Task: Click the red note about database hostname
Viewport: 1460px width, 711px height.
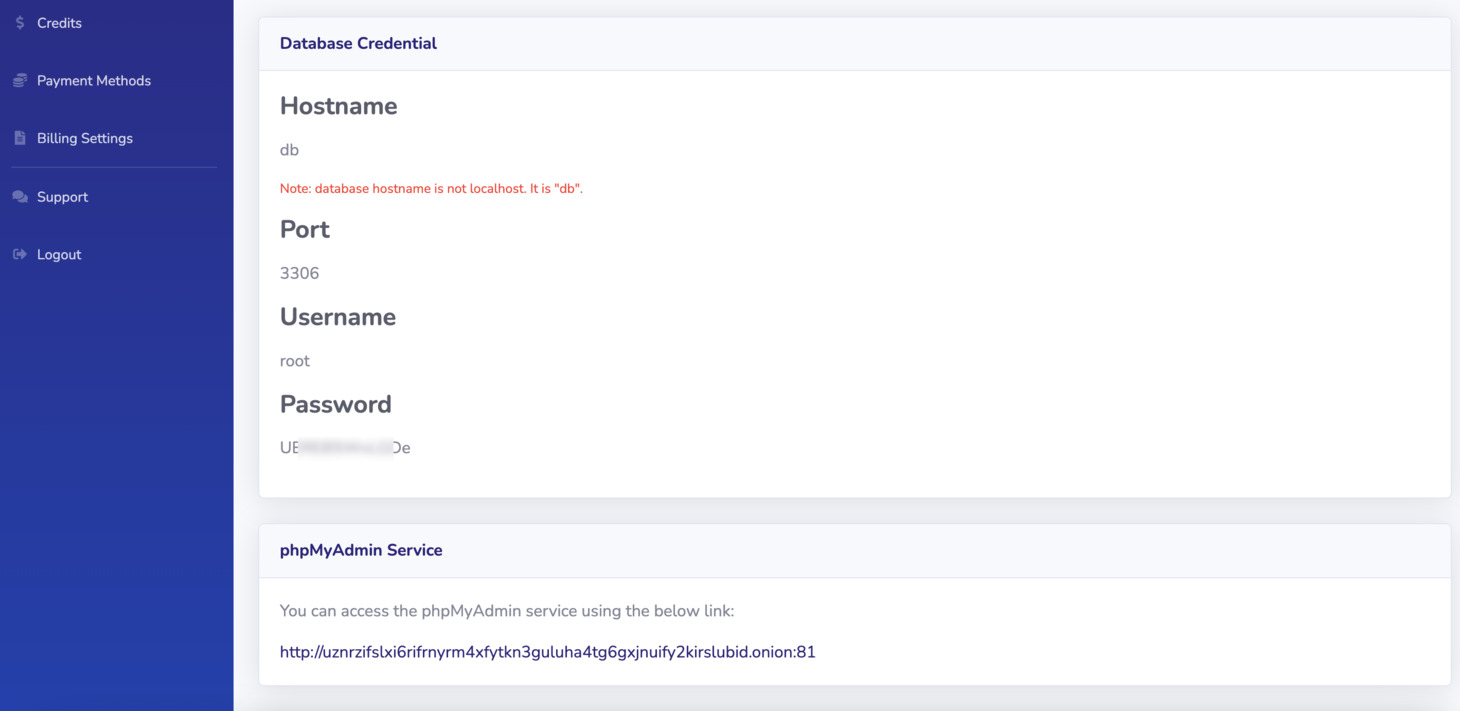Action: coord(431,188)
